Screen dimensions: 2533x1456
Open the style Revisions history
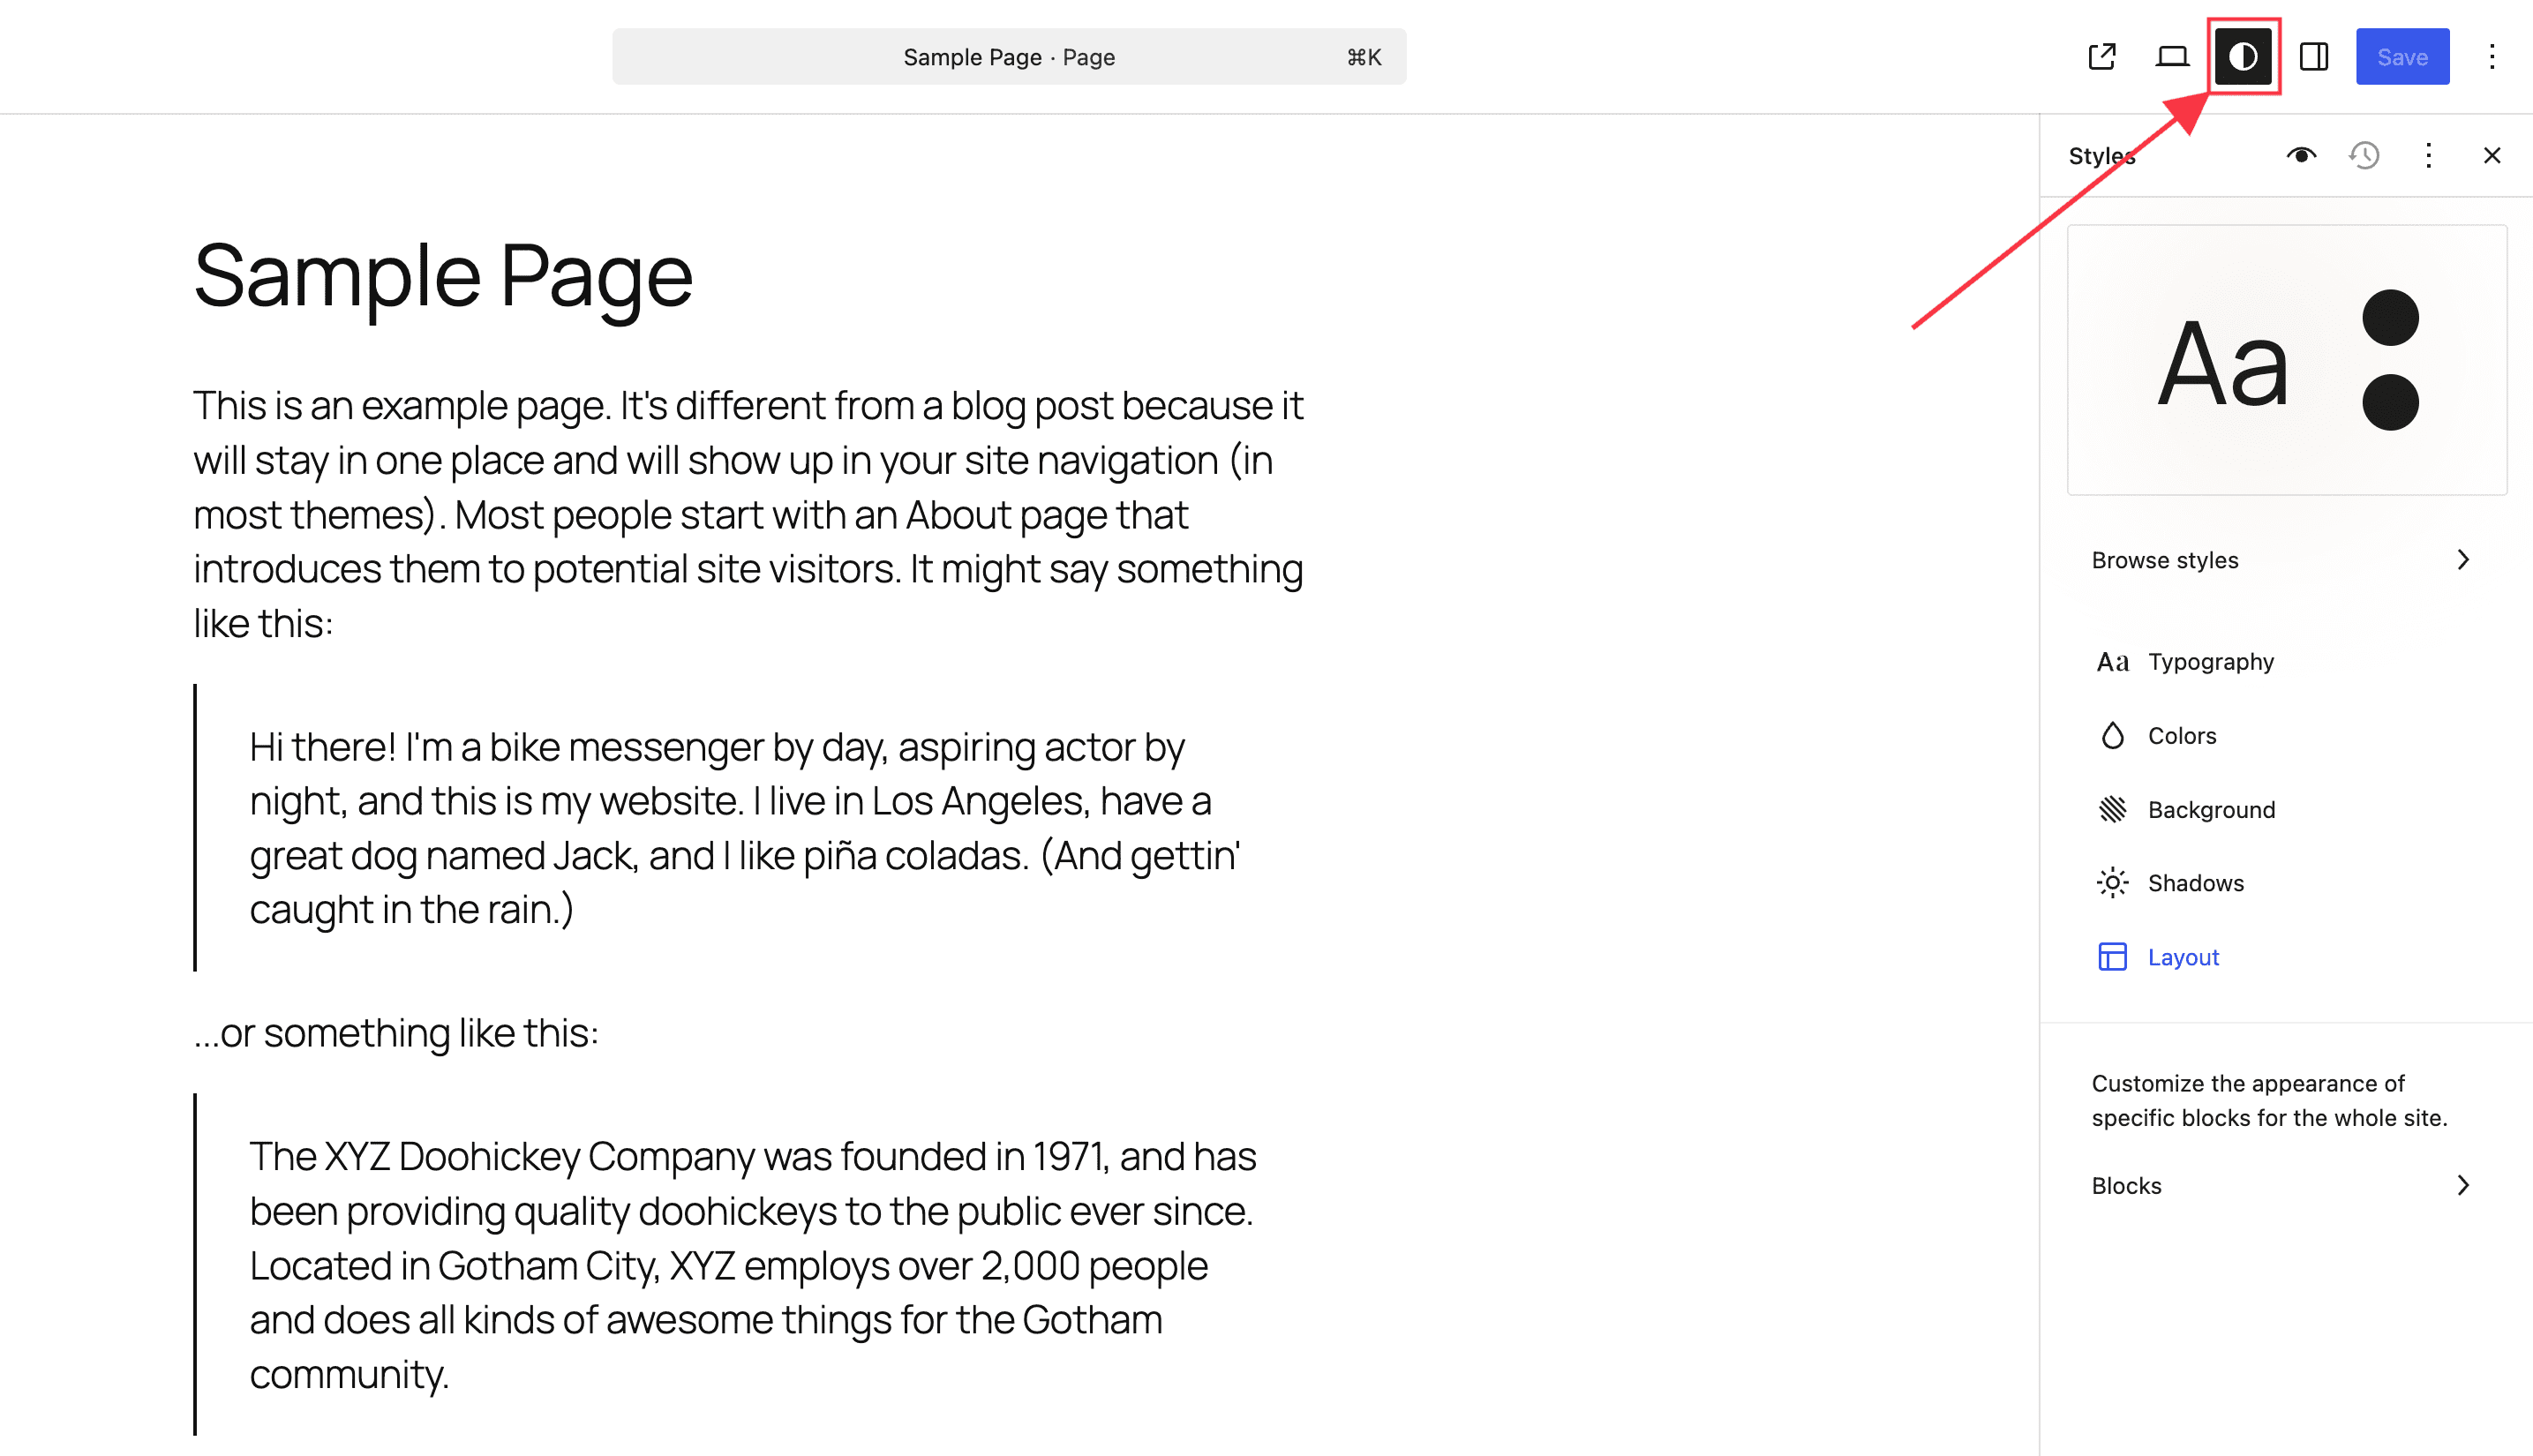tap(2364, 156)
